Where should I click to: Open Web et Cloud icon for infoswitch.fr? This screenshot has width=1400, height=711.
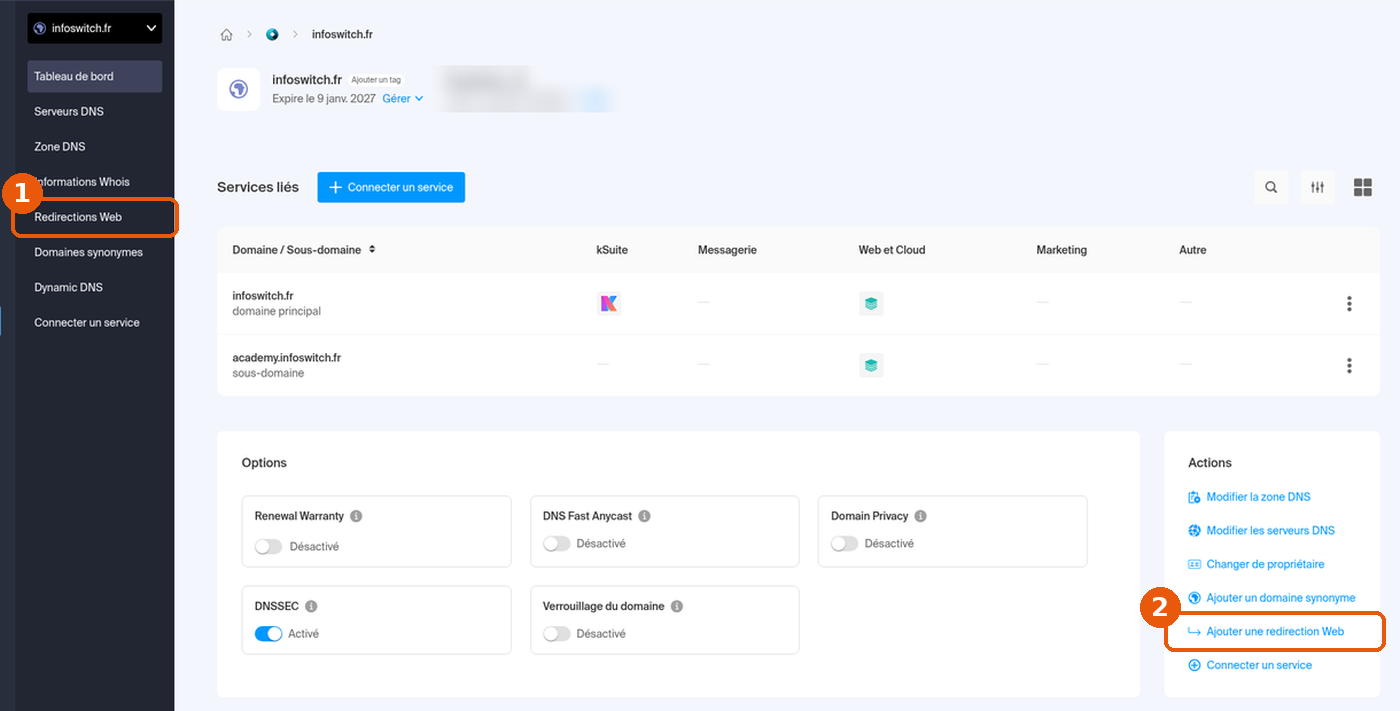click(871, 303)
